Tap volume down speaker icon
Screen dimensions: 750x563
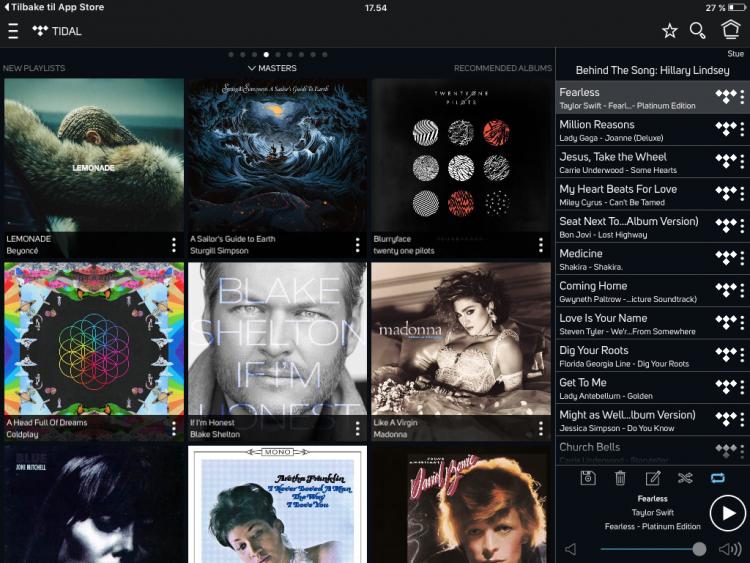571,549
